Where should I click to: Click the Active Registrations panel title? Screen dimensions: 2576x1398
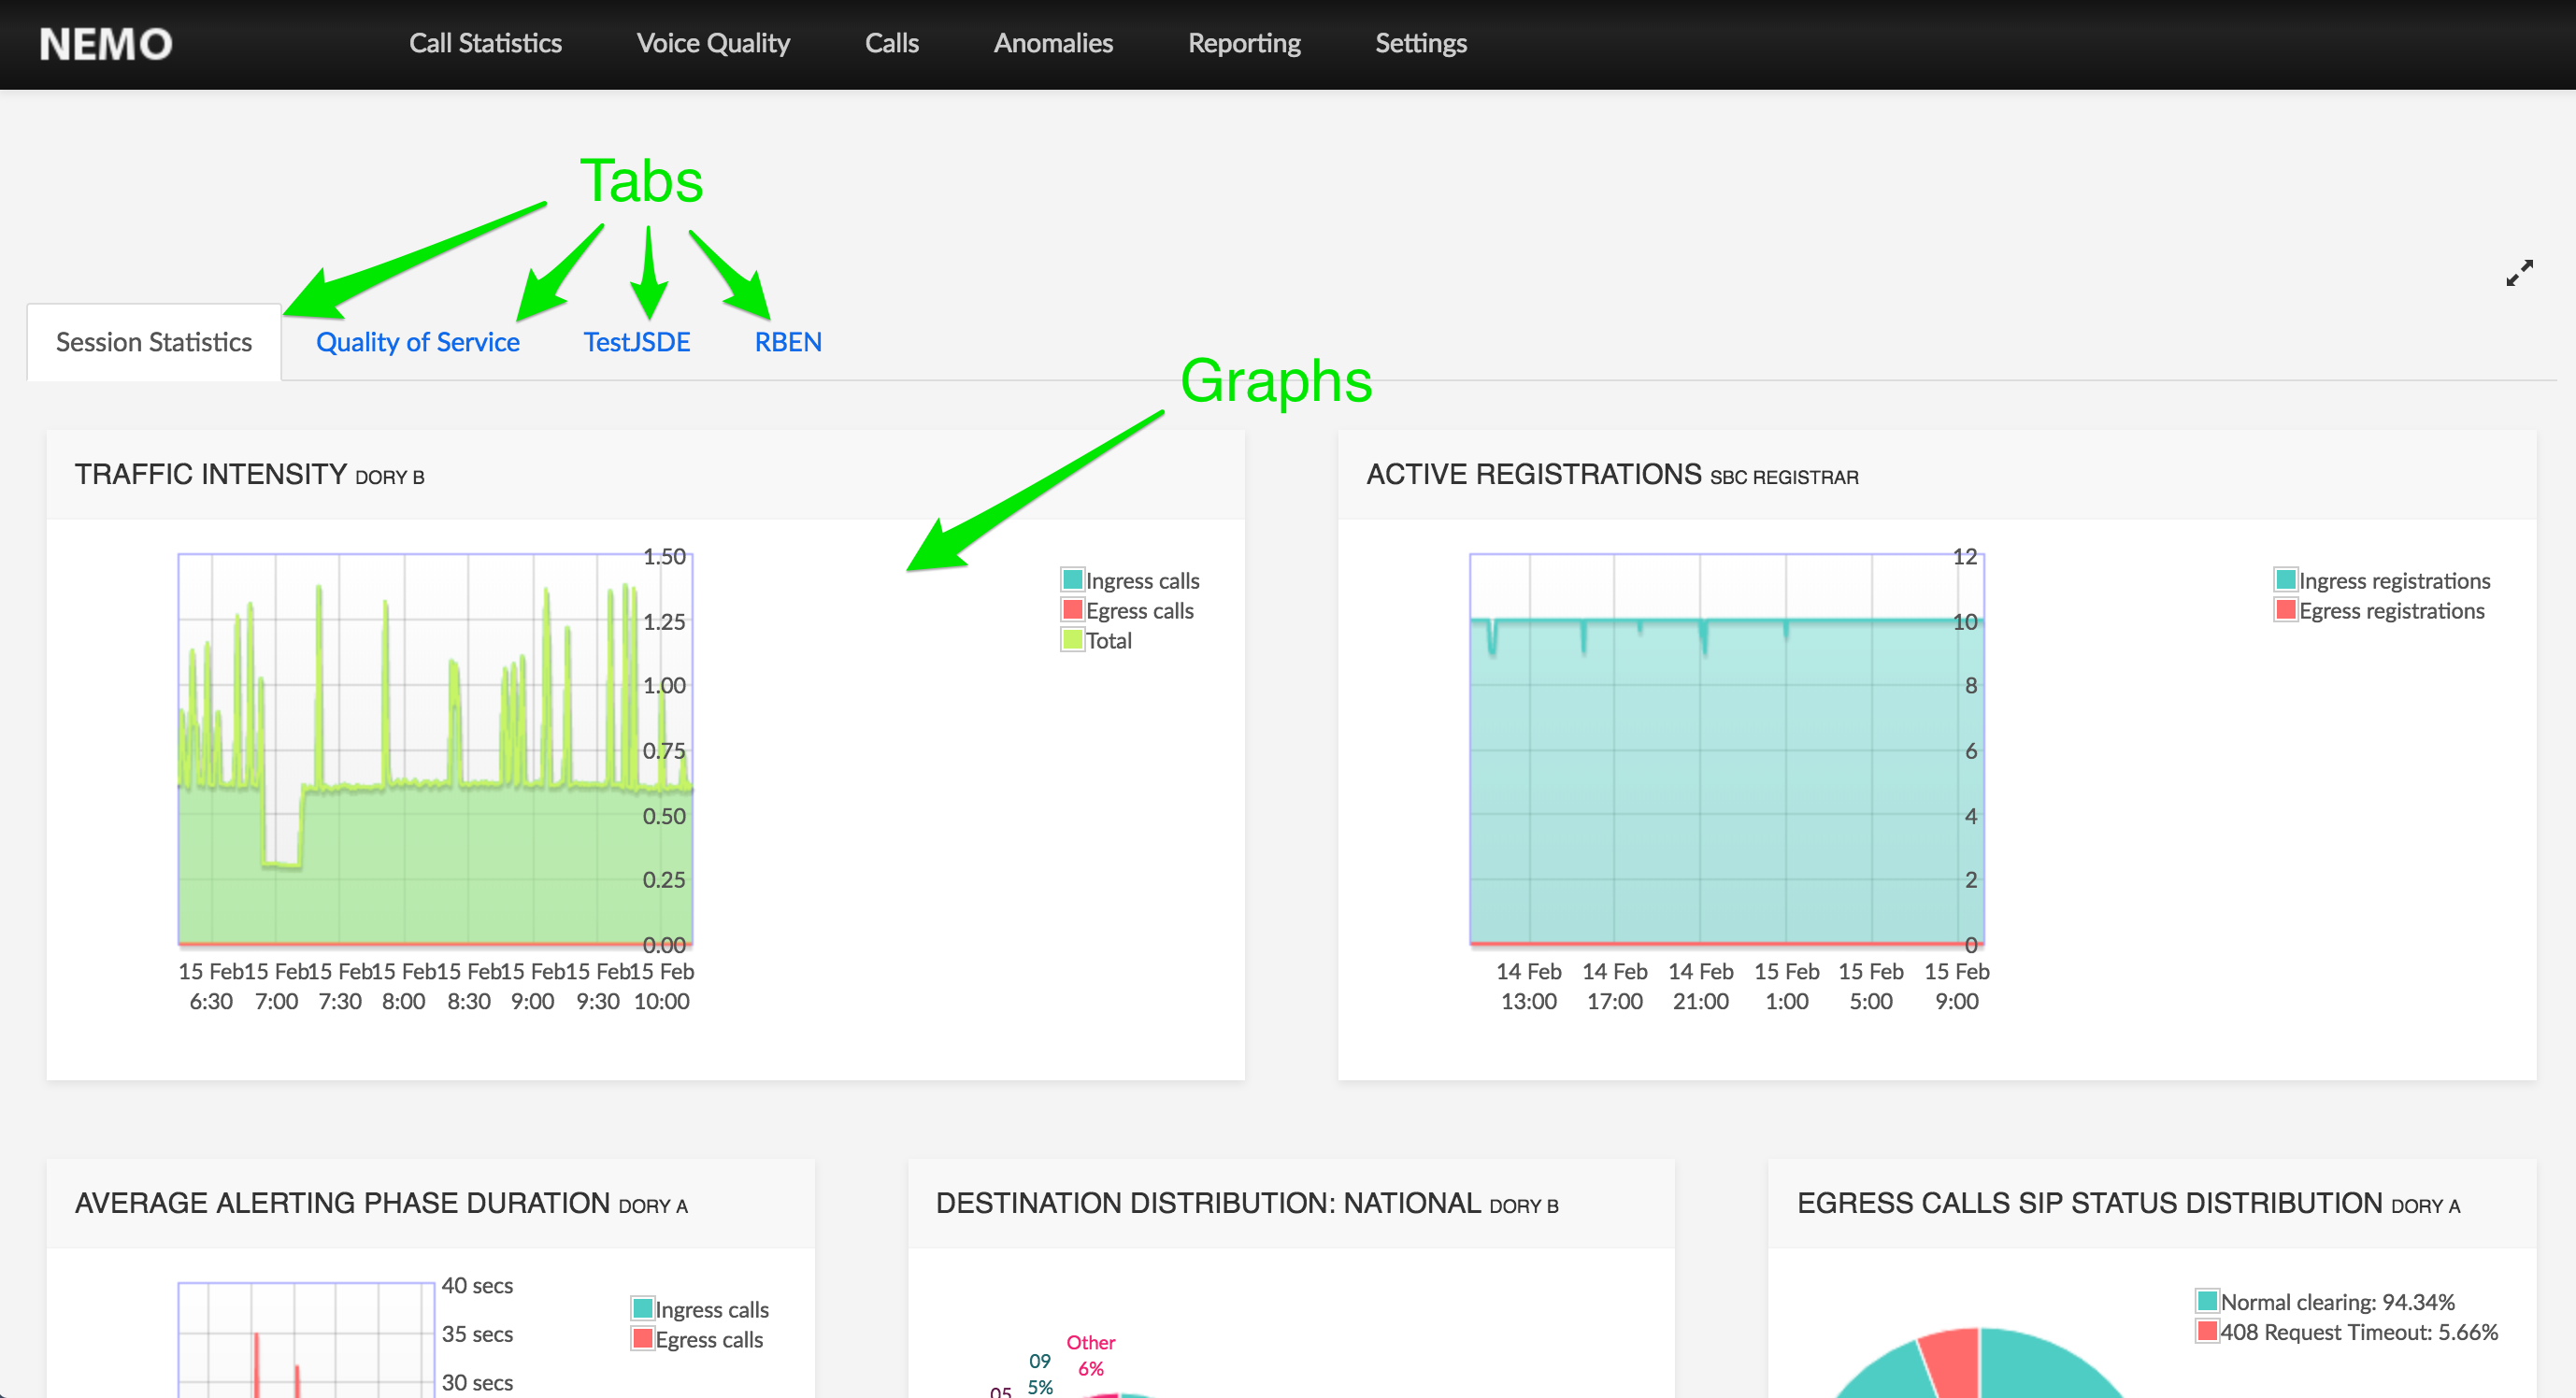click(1612, 474)
